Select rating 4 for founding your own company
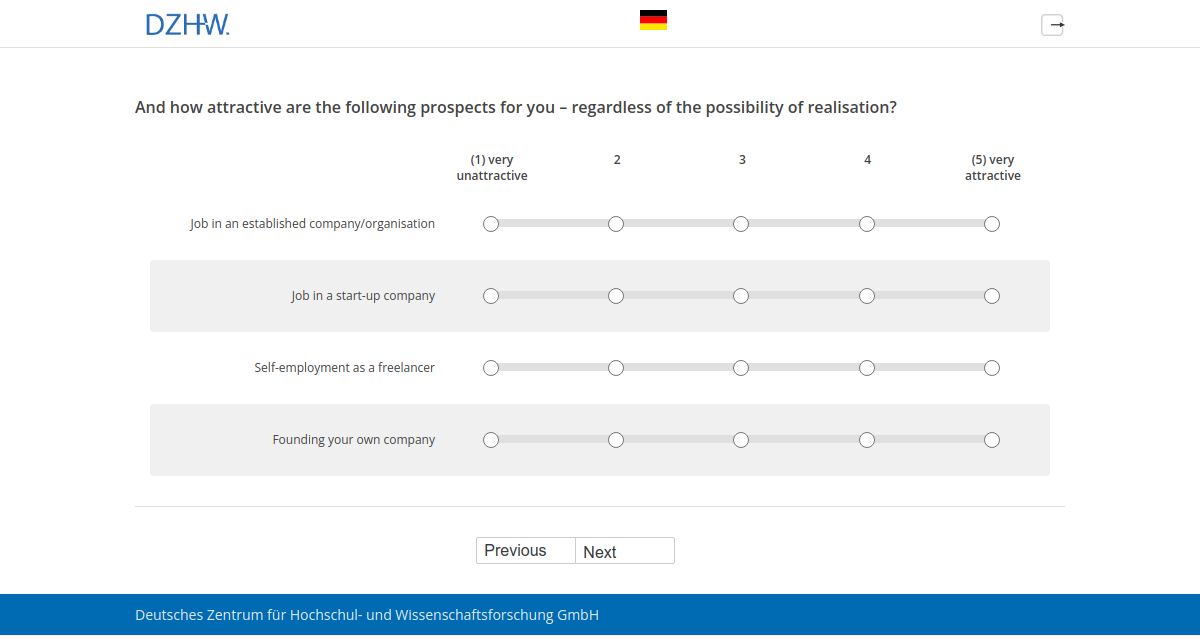This screenshot has height=644, width=1200. [866, 439]
